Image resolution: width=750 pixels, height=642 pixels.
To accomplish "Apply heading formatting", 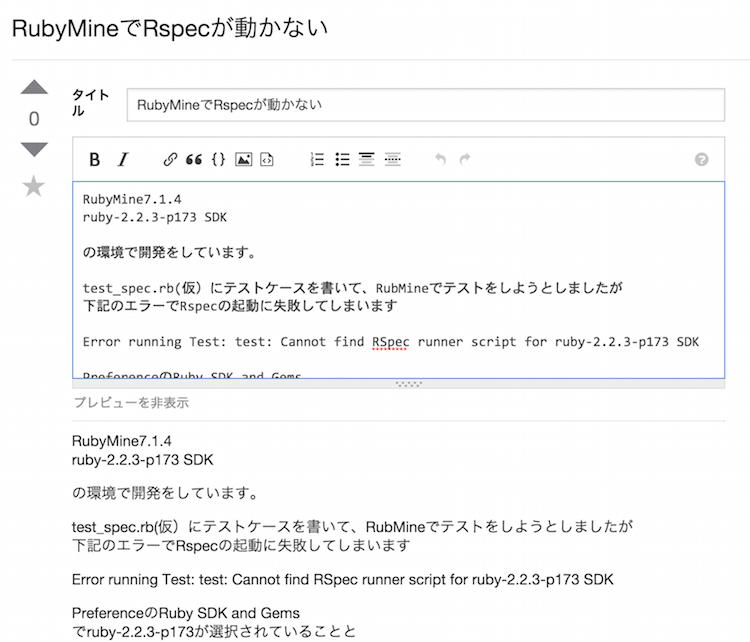I will [x=367, y=159].
